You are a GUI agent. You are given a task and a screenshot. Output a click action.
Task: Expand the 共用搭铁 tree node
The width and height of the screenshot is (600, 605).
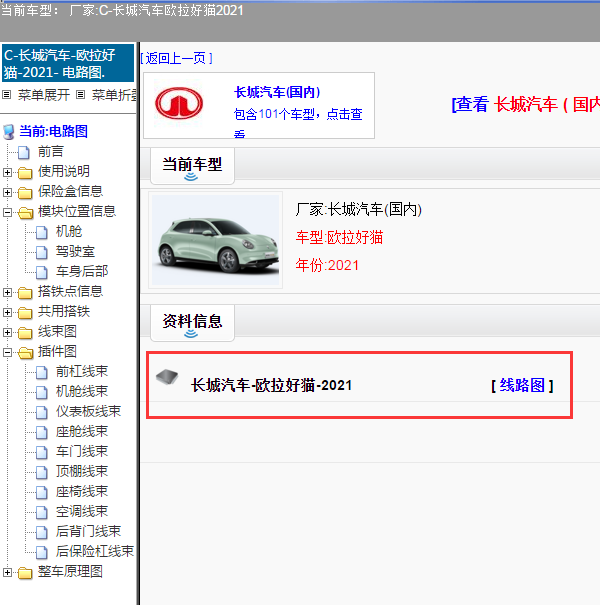click(x=7, y=312)
